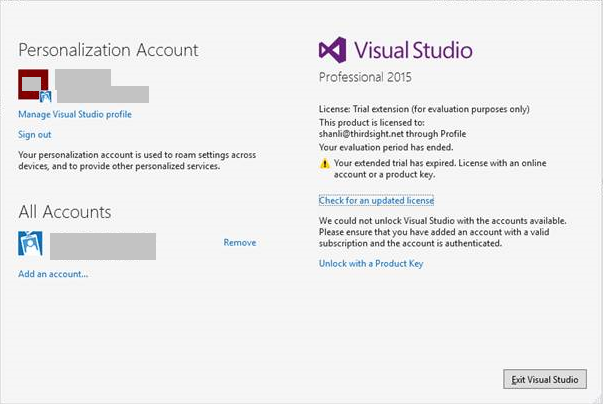The height and width of the screenshot is (404, 603).
Task: Click the purple Visual Studio logo icon
Action: click(333, 50)
